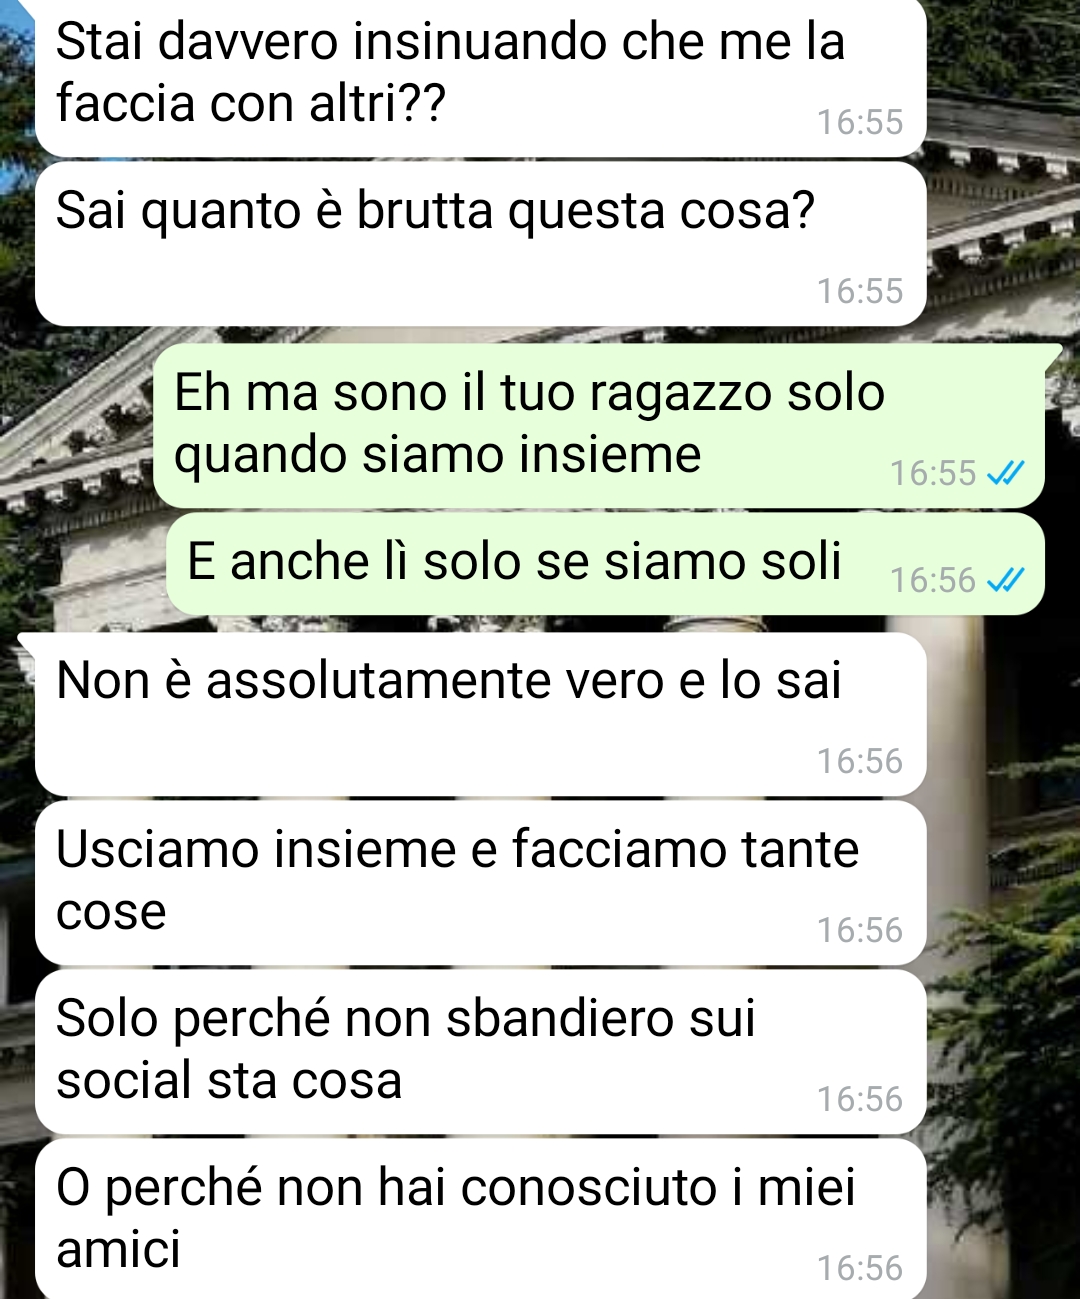Tap 16:56 timestamp beside the word 'cose'
Viewport: 1080px width, 1299px height.
[859, 930]
